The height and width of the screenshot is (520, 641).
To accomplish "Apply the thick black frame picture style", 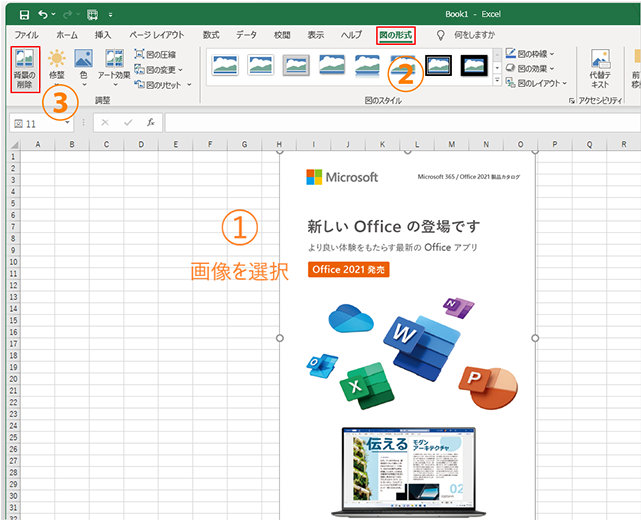I will click(474, 65).
